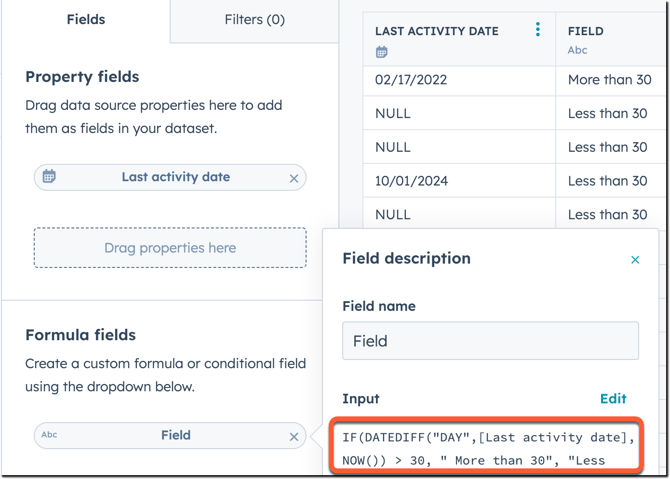This screenshot has height=479, width=670.
Task: Switch to the Fields tab
Action: [85, 19]
